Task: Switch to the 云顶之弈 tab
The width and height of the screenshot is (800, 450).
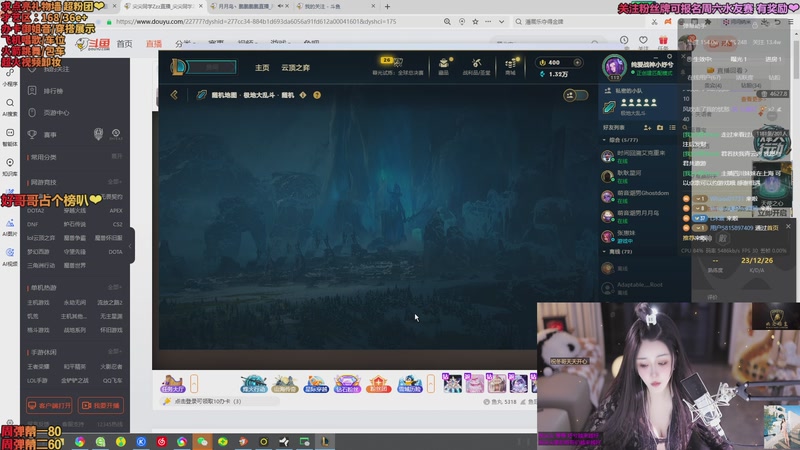Action: 295,67
